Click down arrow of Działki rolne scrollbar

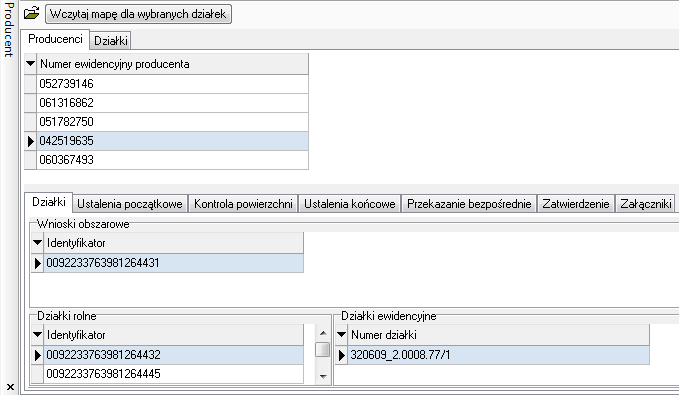tap(323, 376)
